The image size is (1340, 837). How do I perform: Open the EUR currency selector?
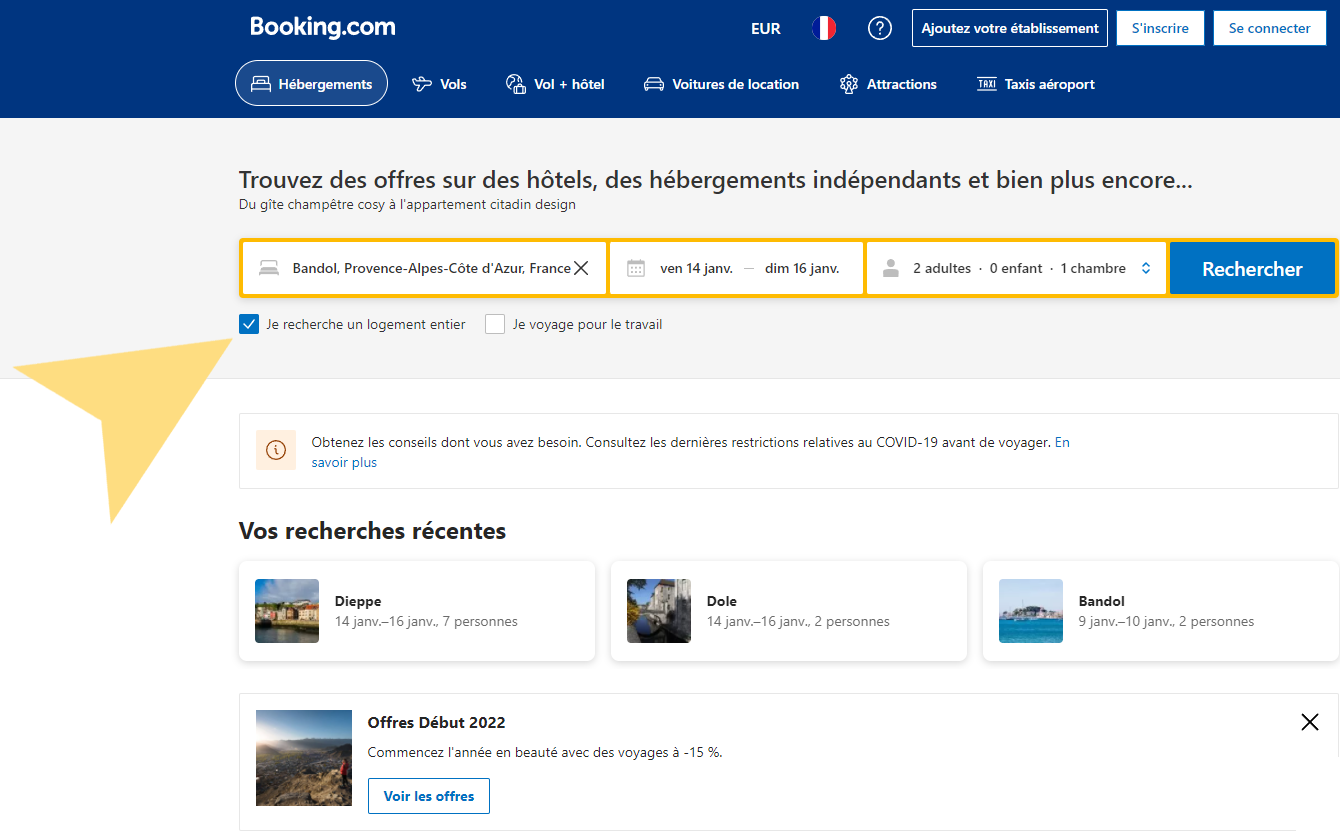click(766, 28)
